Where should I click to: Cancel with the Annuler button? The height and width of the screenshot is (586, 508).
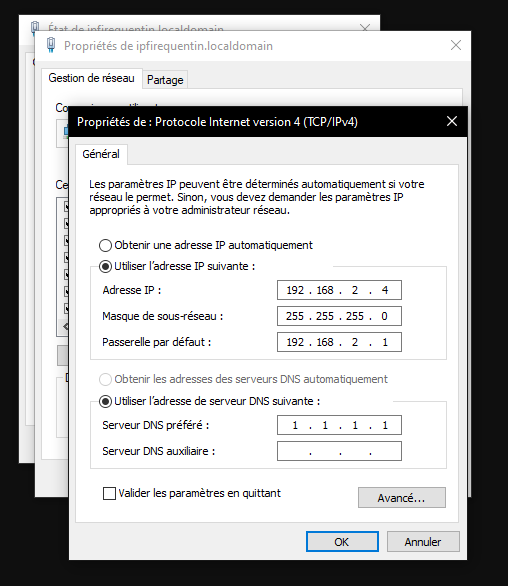tap(423, 542)
